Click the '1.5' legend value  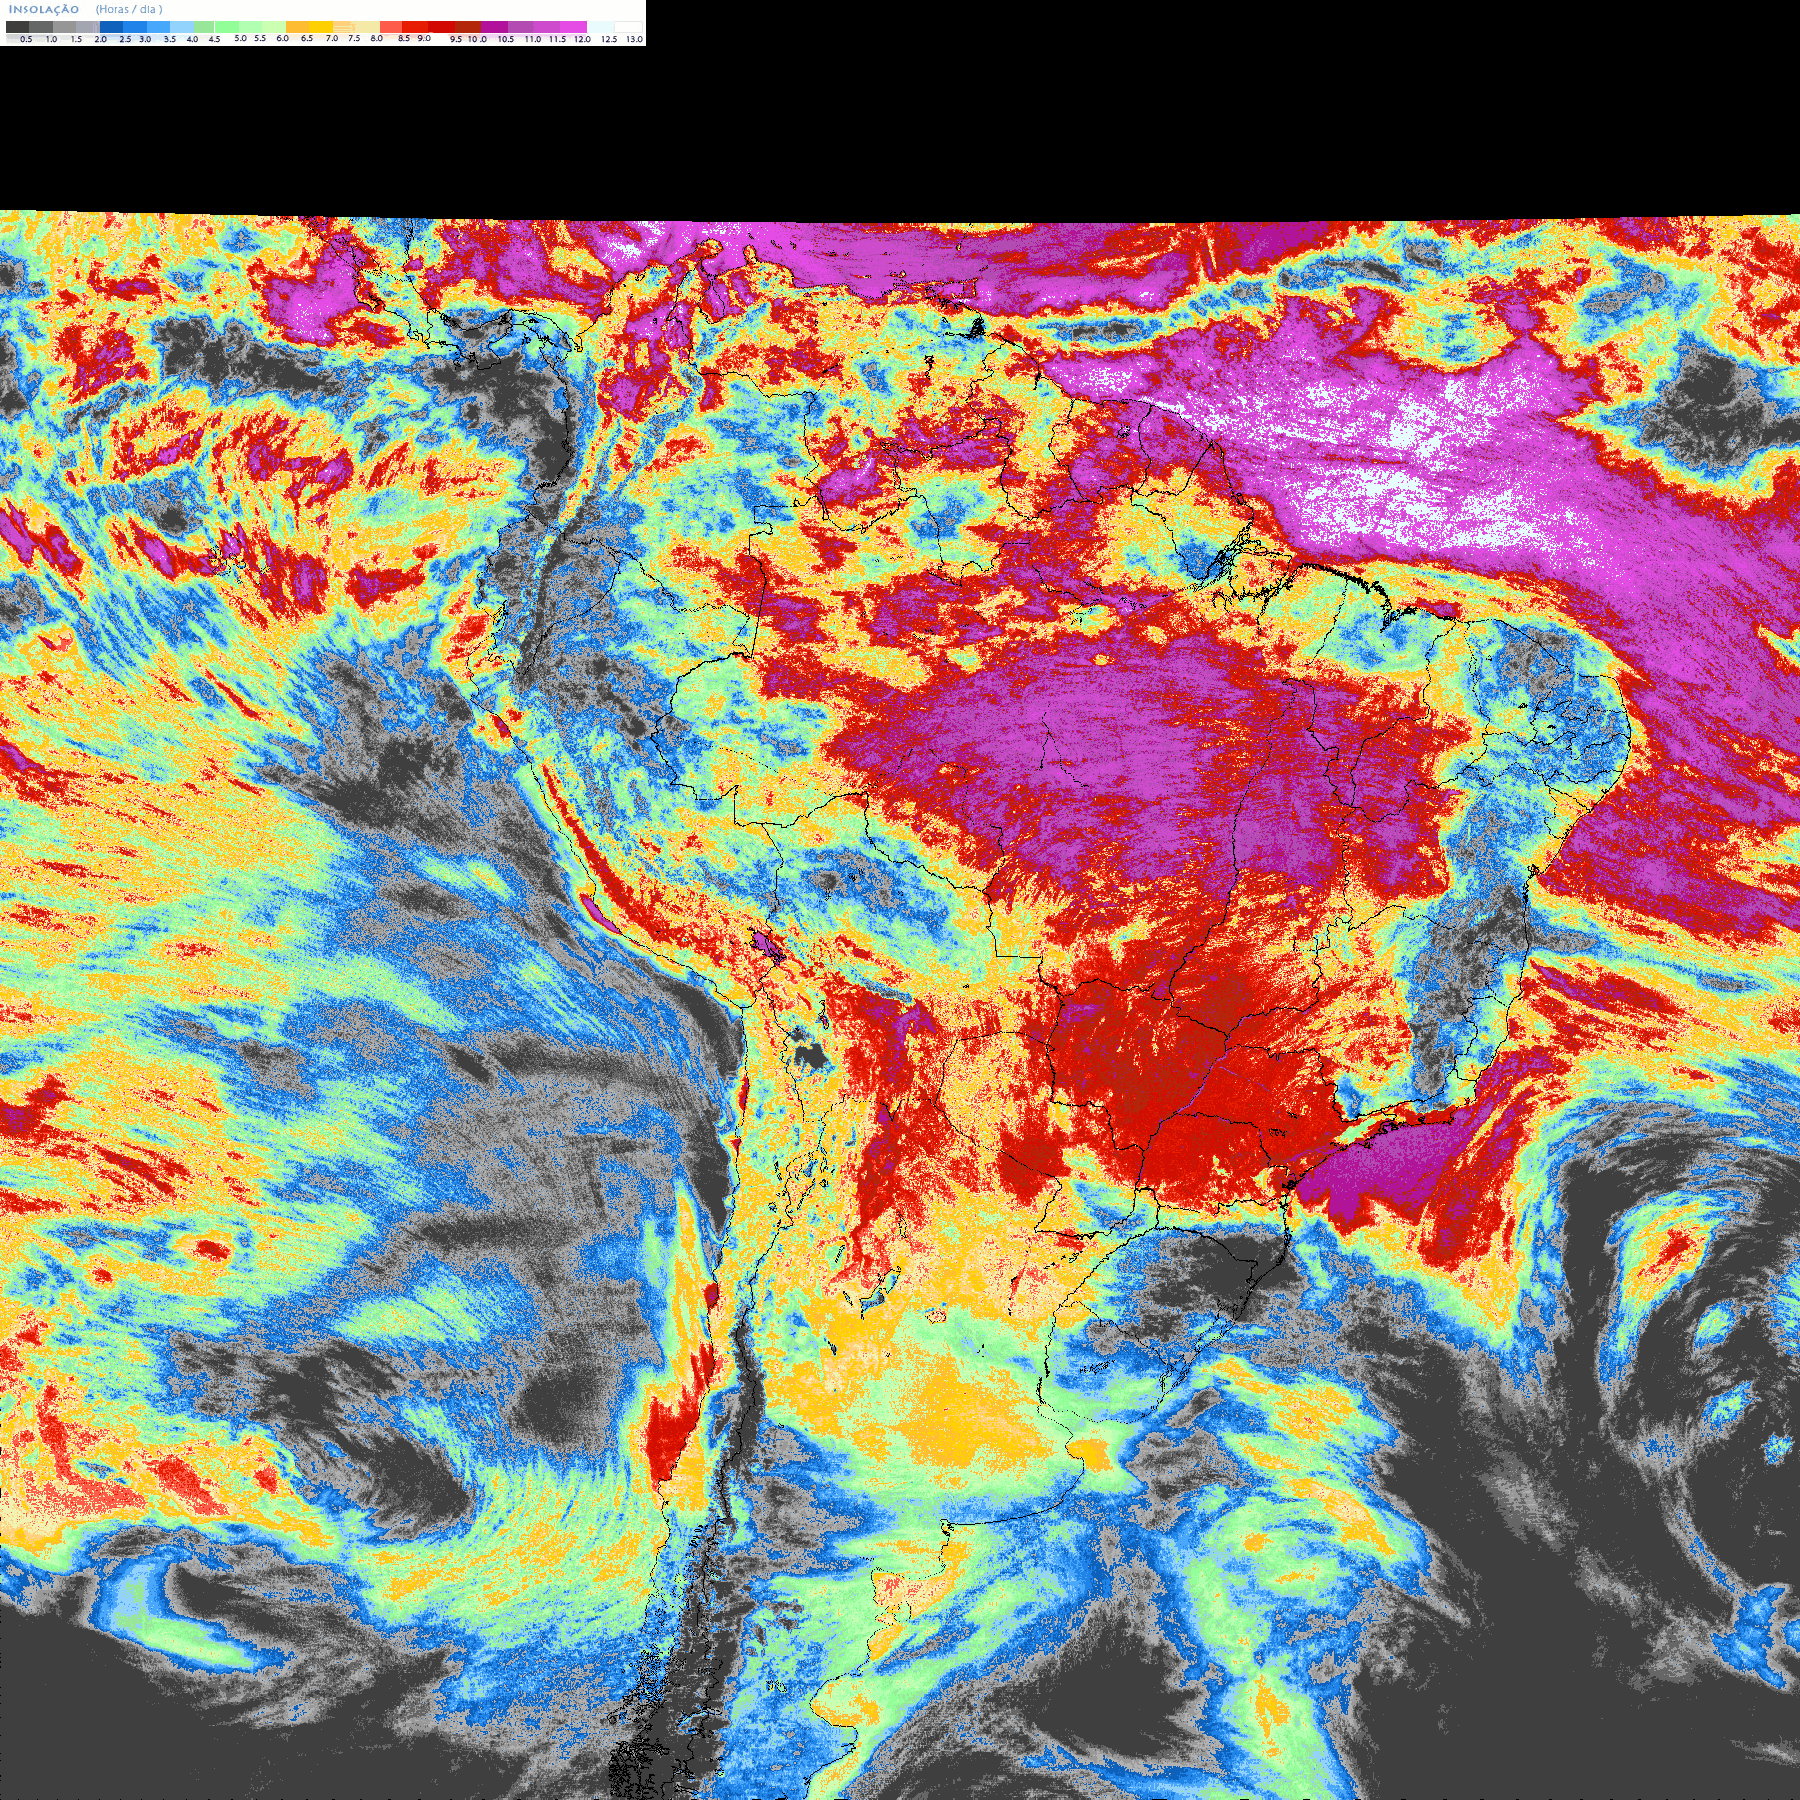[x=76, y=39]
